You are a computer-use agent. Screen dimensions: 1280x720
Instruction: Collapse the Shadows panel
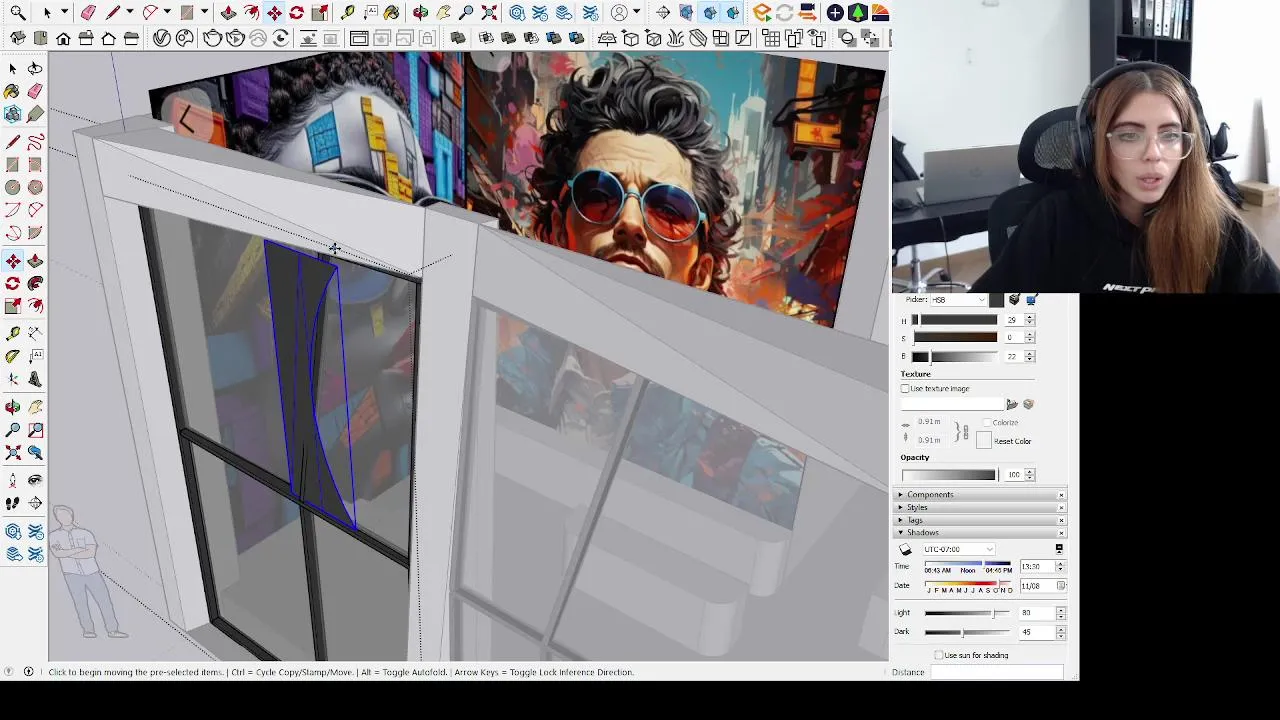pos(900,532)
